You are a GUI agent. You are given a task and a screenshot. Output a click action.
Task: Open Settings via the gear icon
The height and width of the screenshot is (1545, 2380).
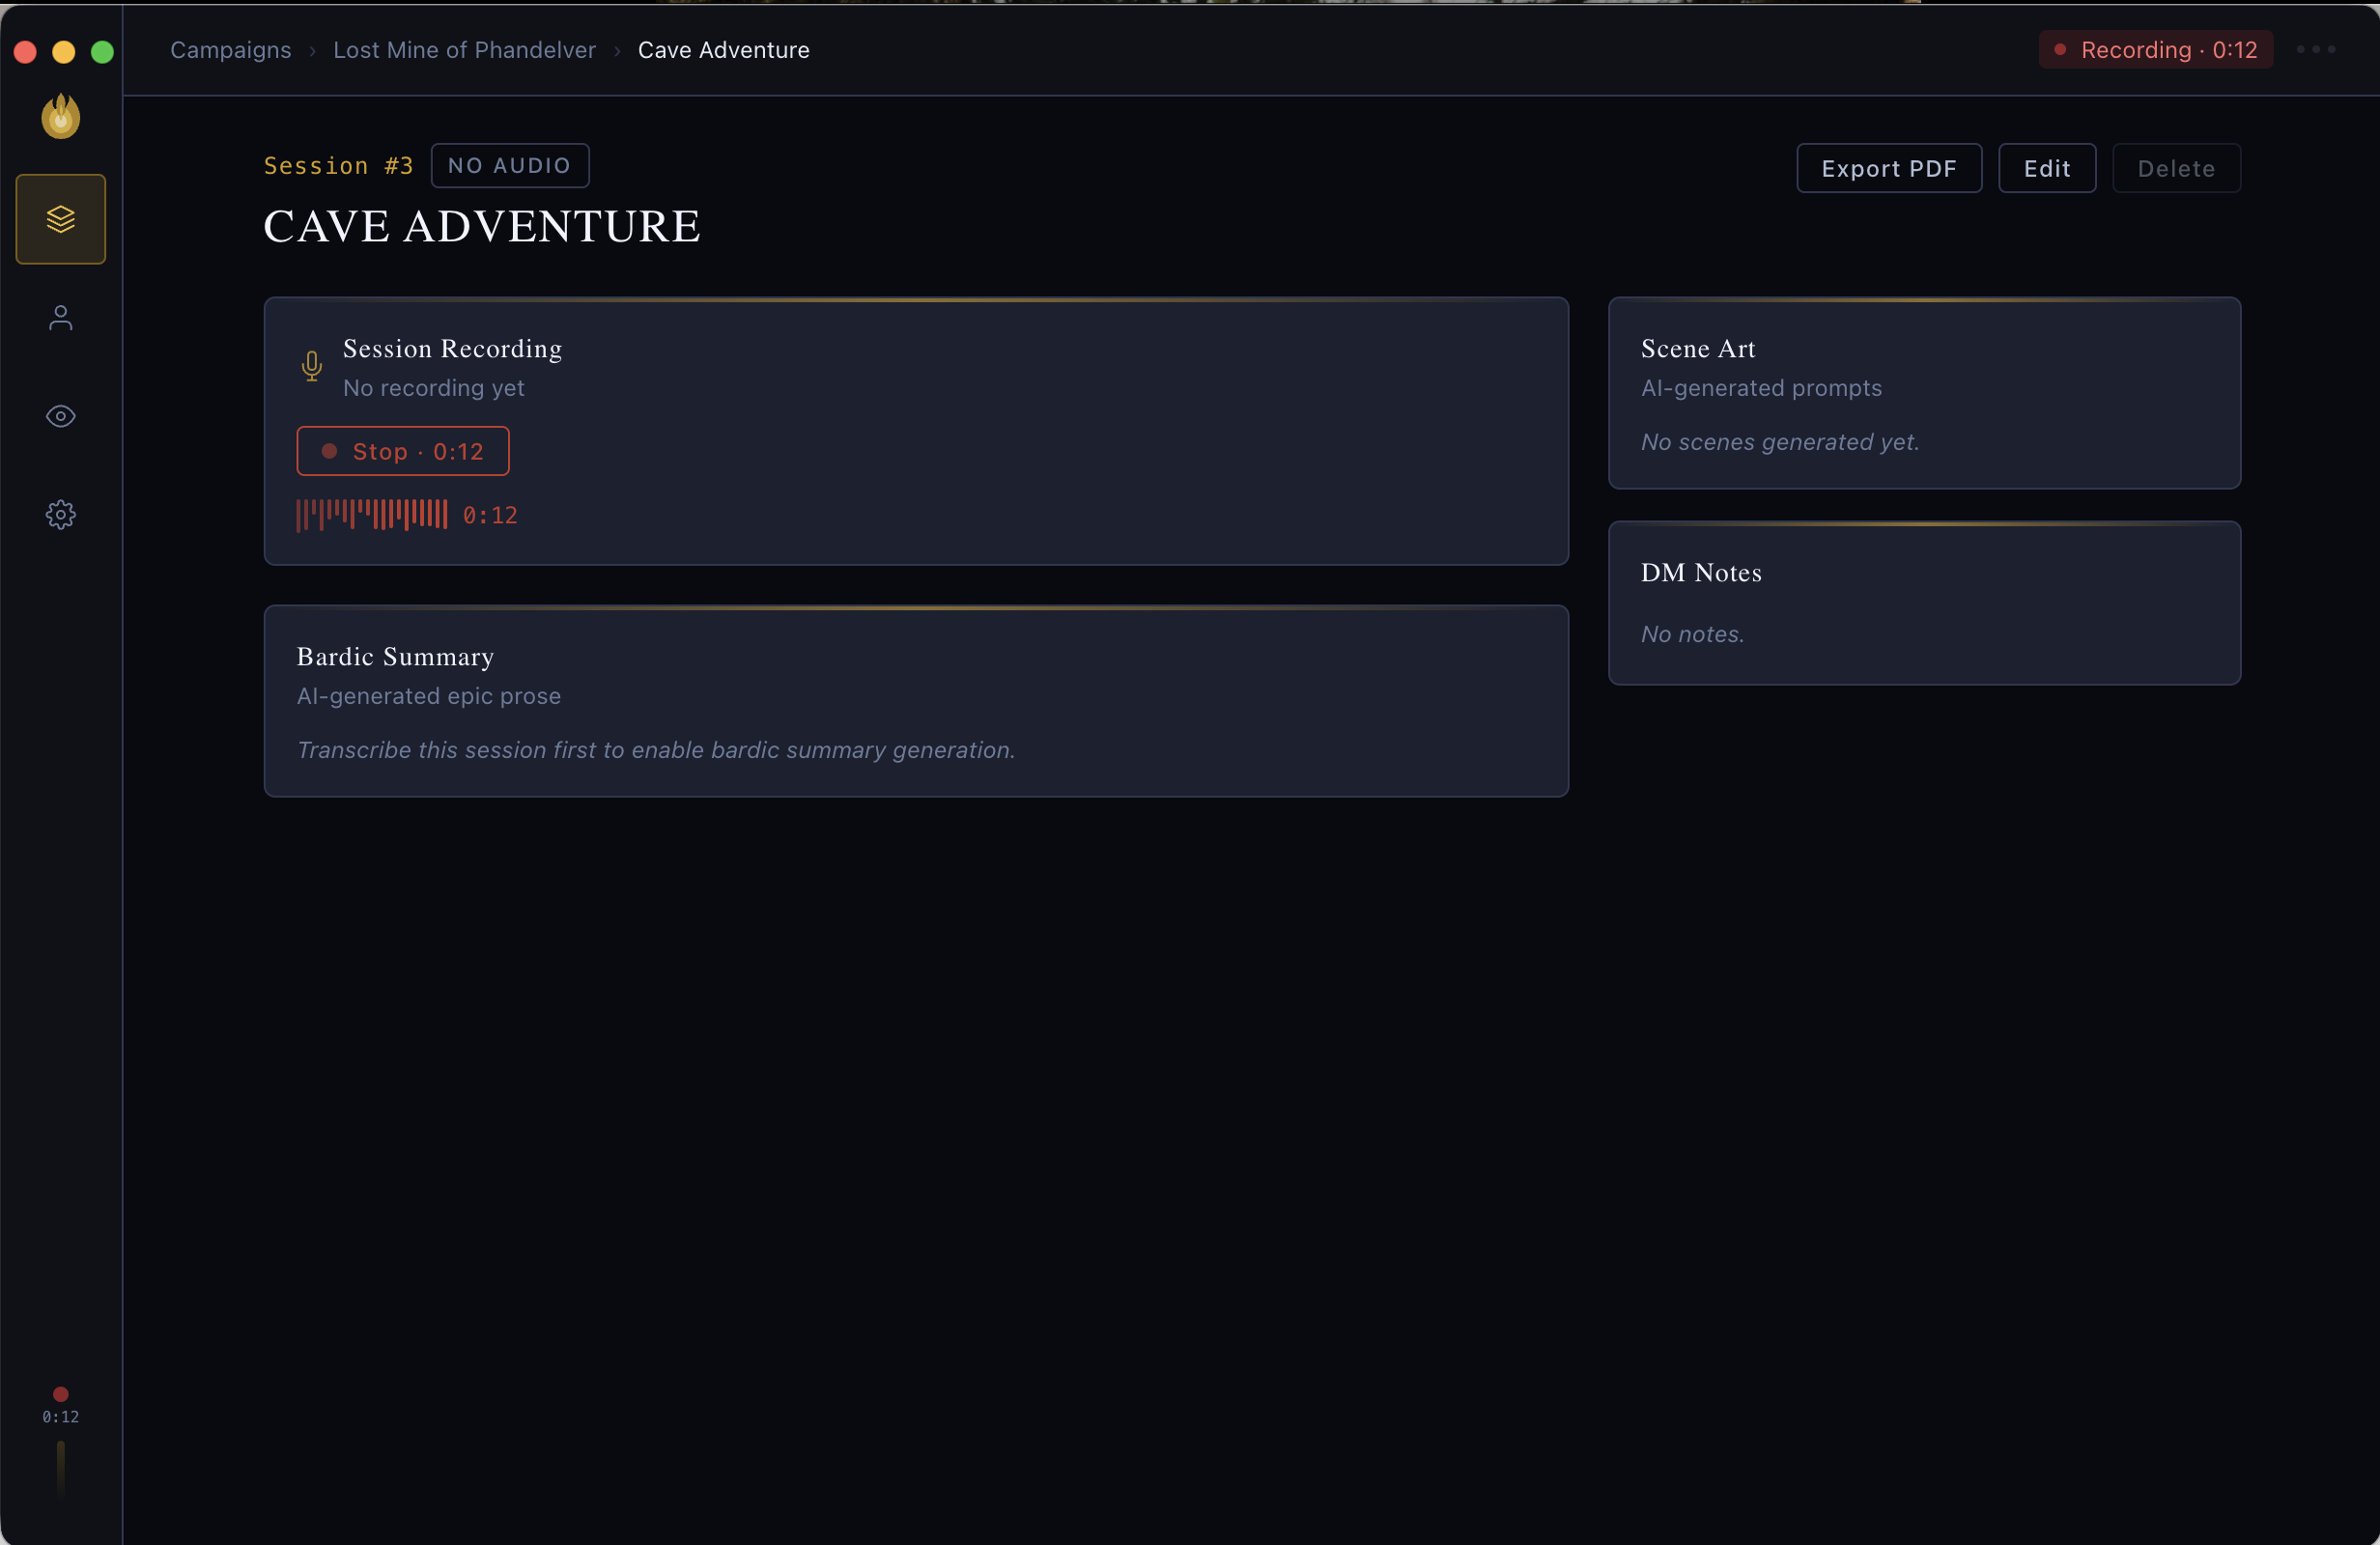[x=60, y=514]
